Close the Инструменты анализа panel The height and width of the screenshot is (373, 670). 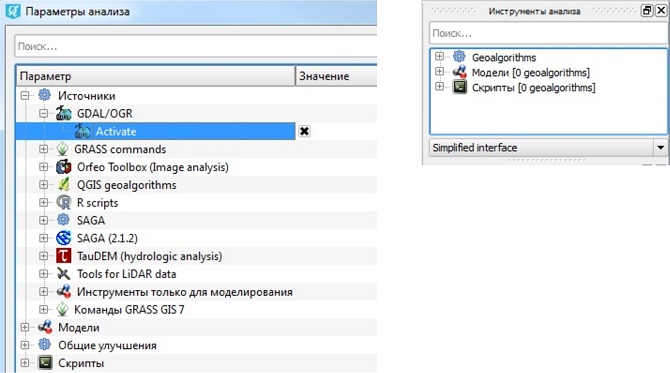(661, 10)
